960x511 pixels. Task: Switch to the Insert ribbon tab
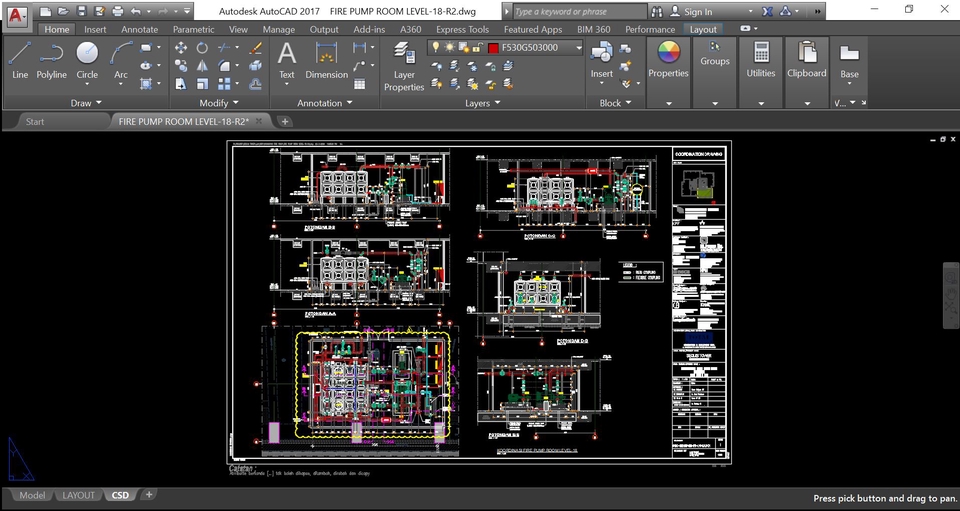[95, 29]
